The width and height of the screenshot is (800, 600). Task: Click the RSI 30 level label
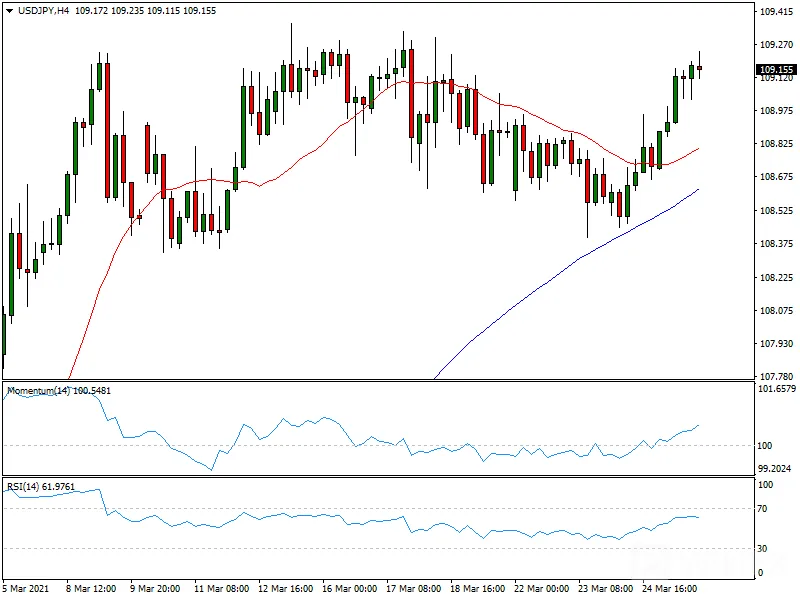tap(762, 548)
